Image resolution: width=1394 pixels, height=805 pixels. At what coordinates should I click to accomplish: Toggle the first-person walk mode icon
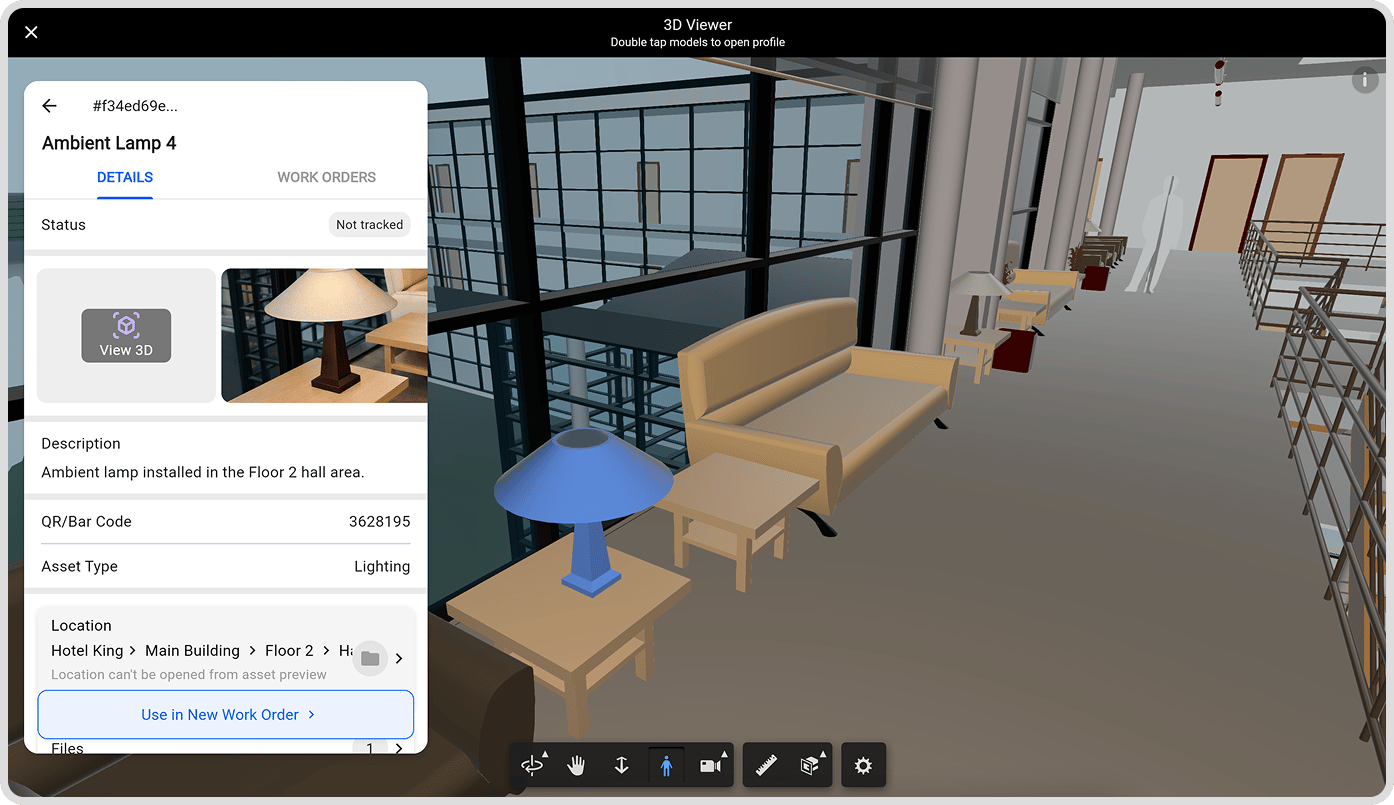[x=666, y=766]
